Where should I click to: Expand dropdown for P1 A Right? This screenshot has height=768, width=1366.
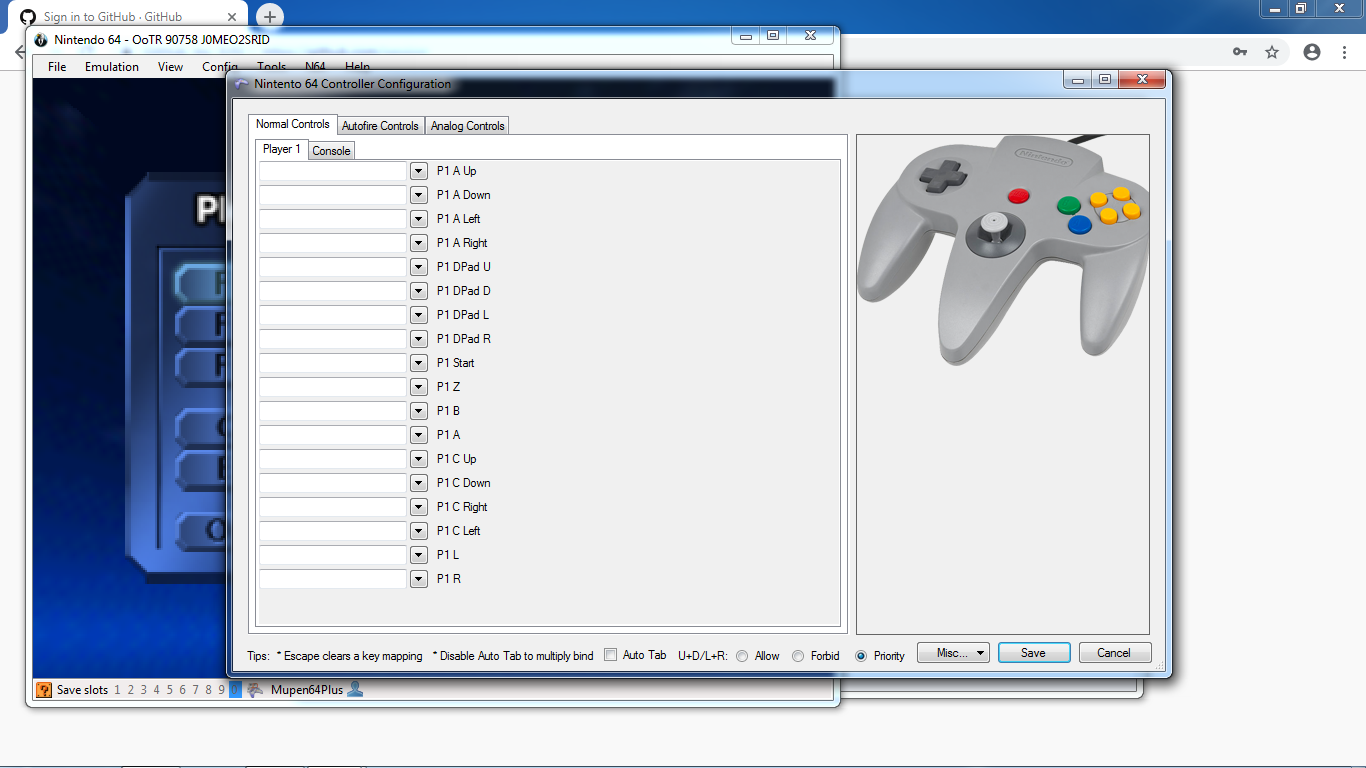point(419,243)
